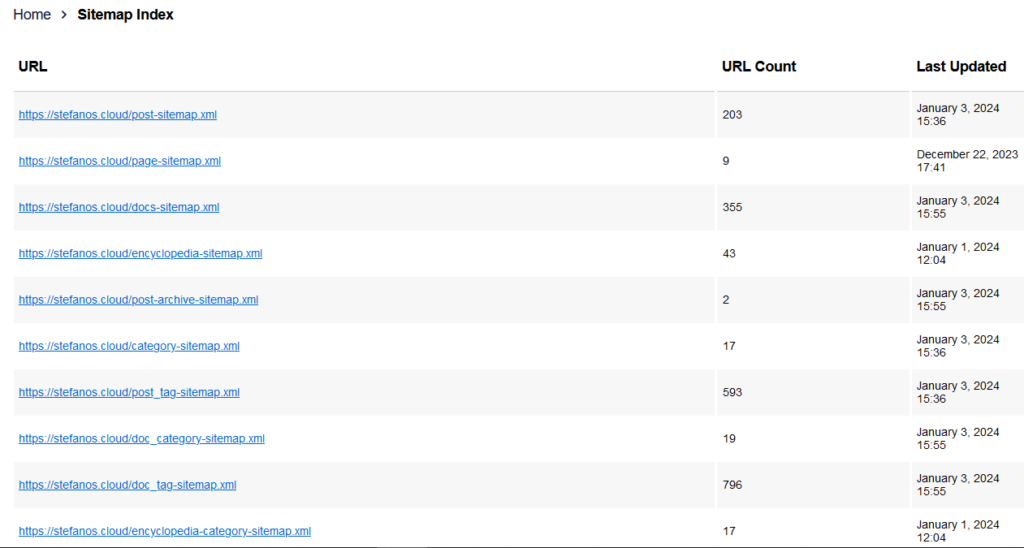Open the doc_category-sitemap.xml link

click(142, 439)
